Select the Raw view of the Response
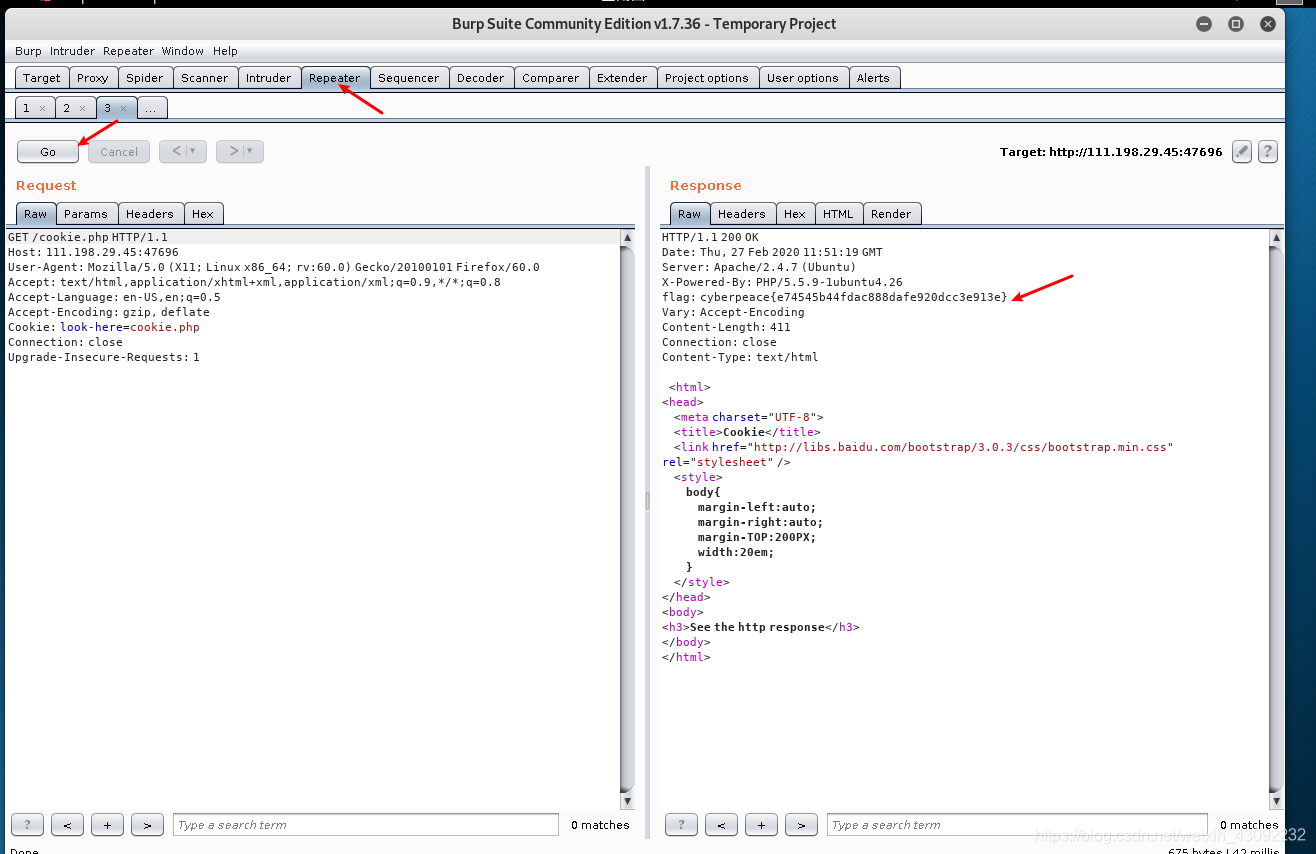Viewport: 1316px width, 854px height. pos(690,214)
